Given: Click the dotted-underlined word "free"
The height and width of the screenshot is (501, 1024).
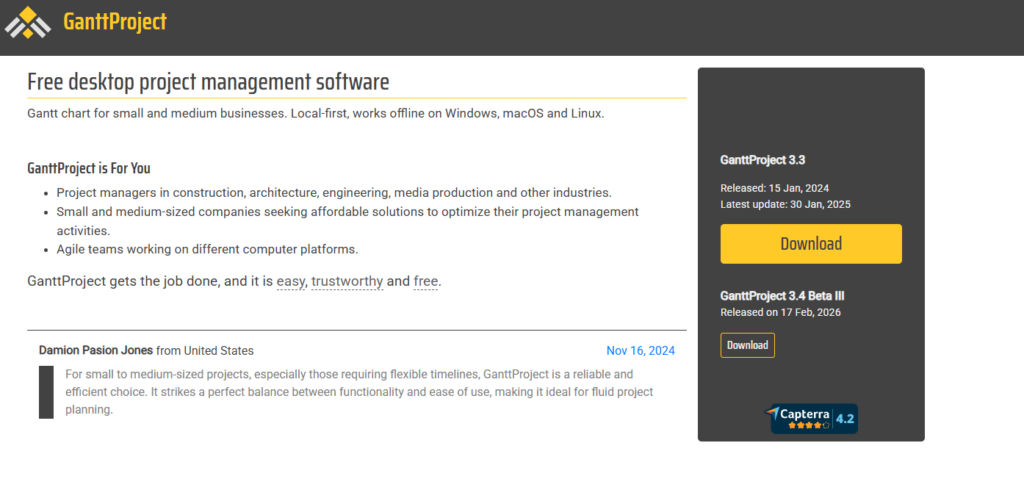Looking at the screenshot, I should coord(425,282).
